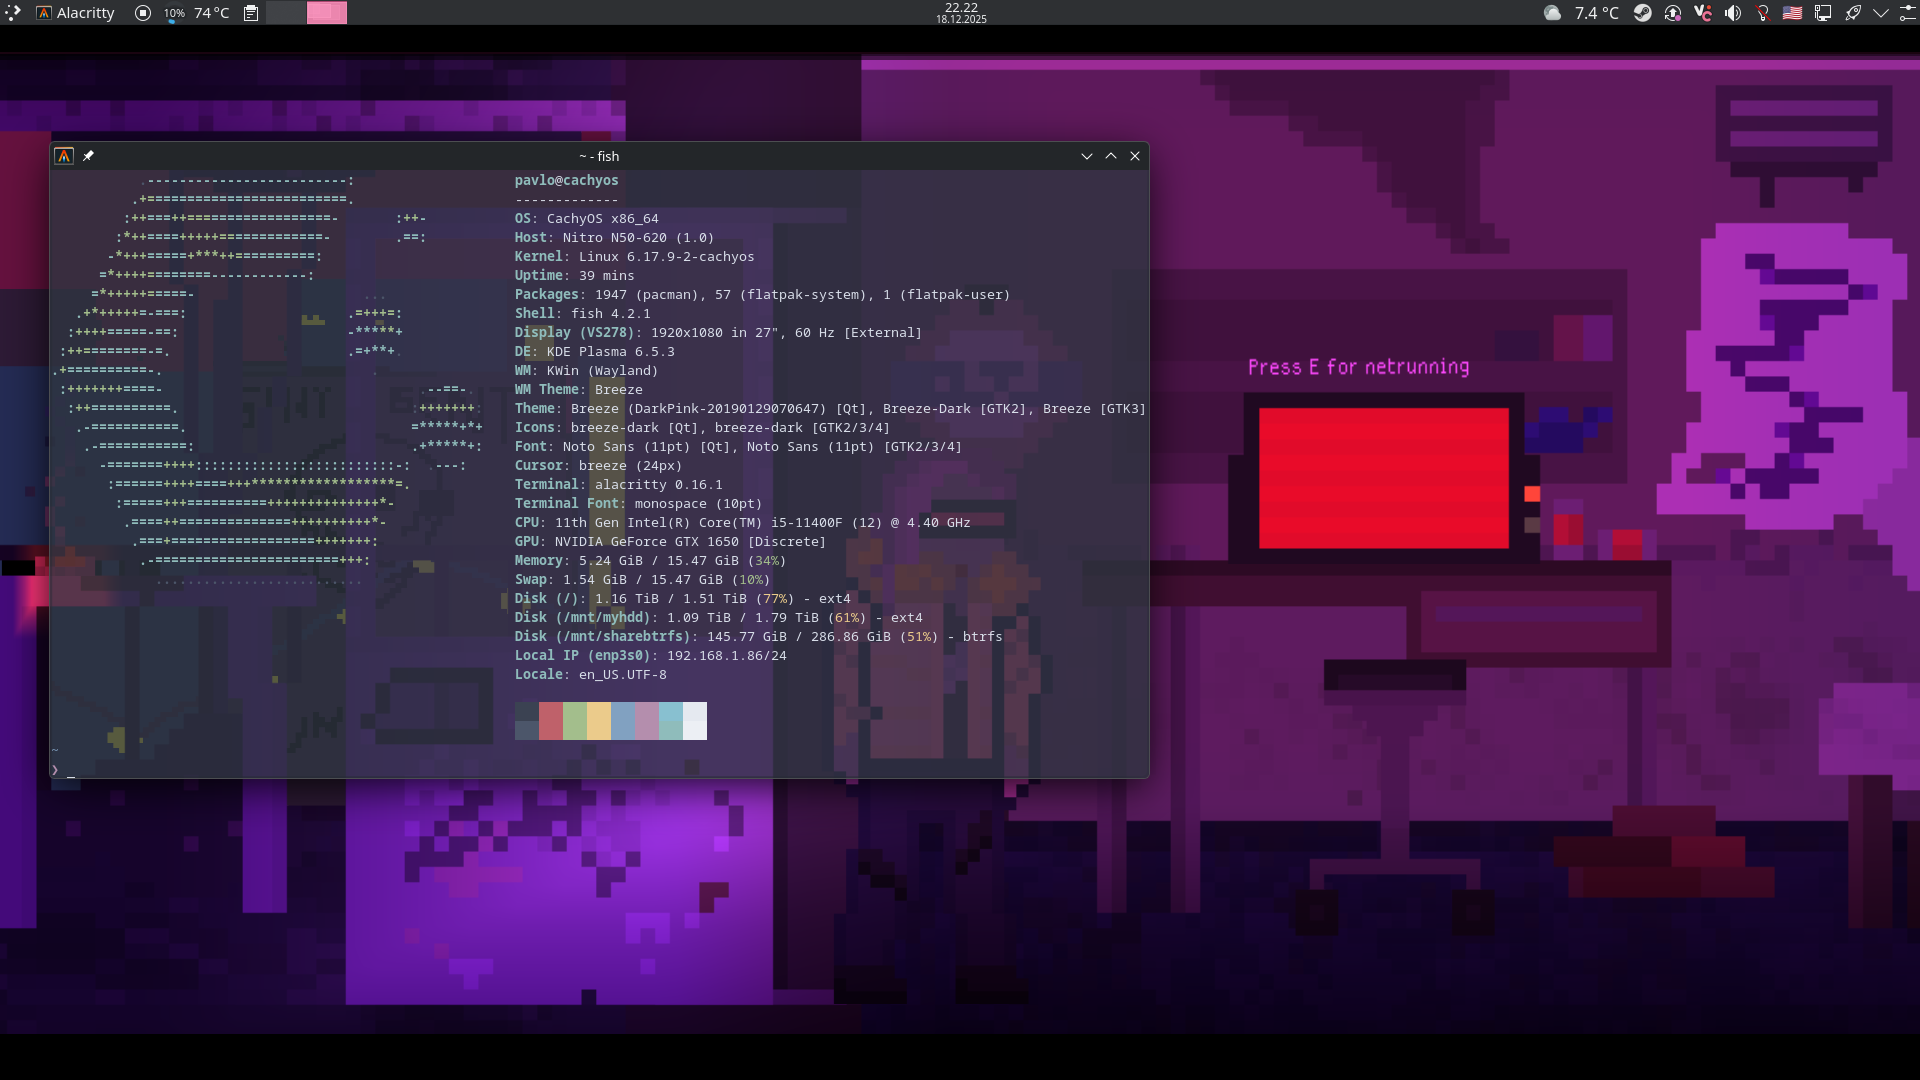Viewport: 1920px width, 1080px height.
Task: Open the audio volume tray icon
Action: [x=1732, y=13]
